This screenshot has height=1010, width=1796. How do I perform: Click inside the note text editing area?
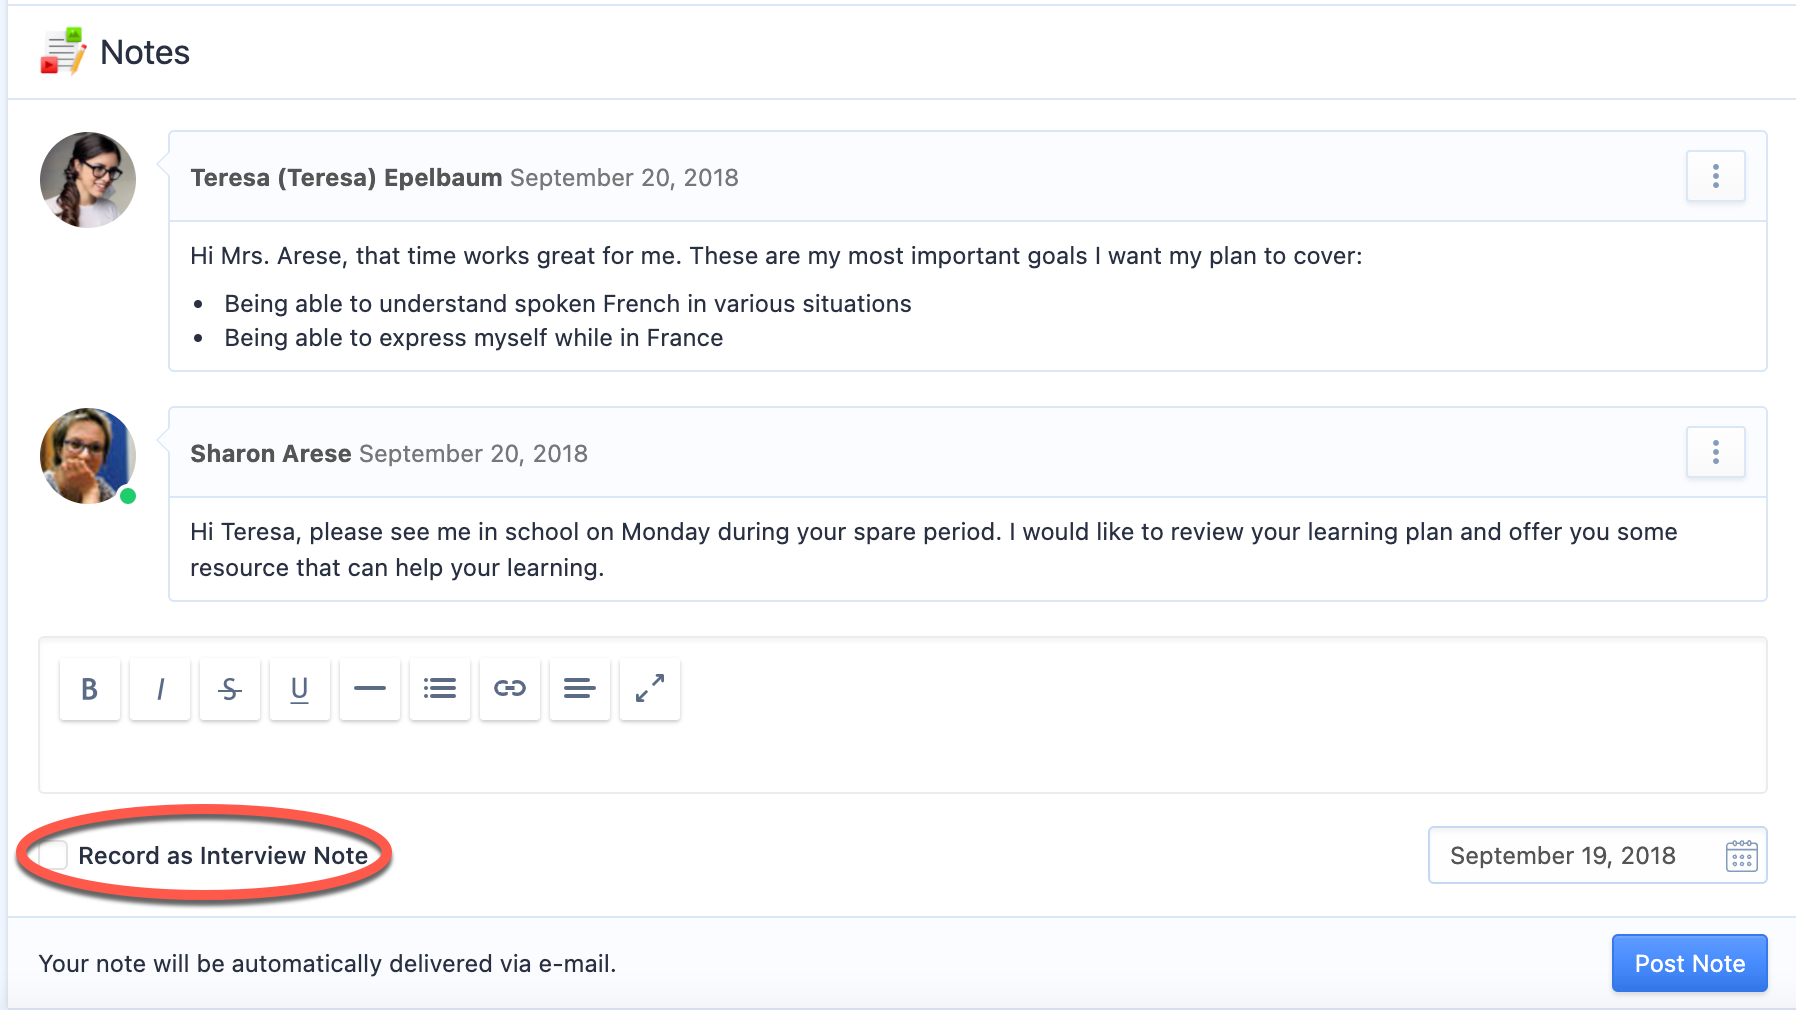click(x=903, y=756)
